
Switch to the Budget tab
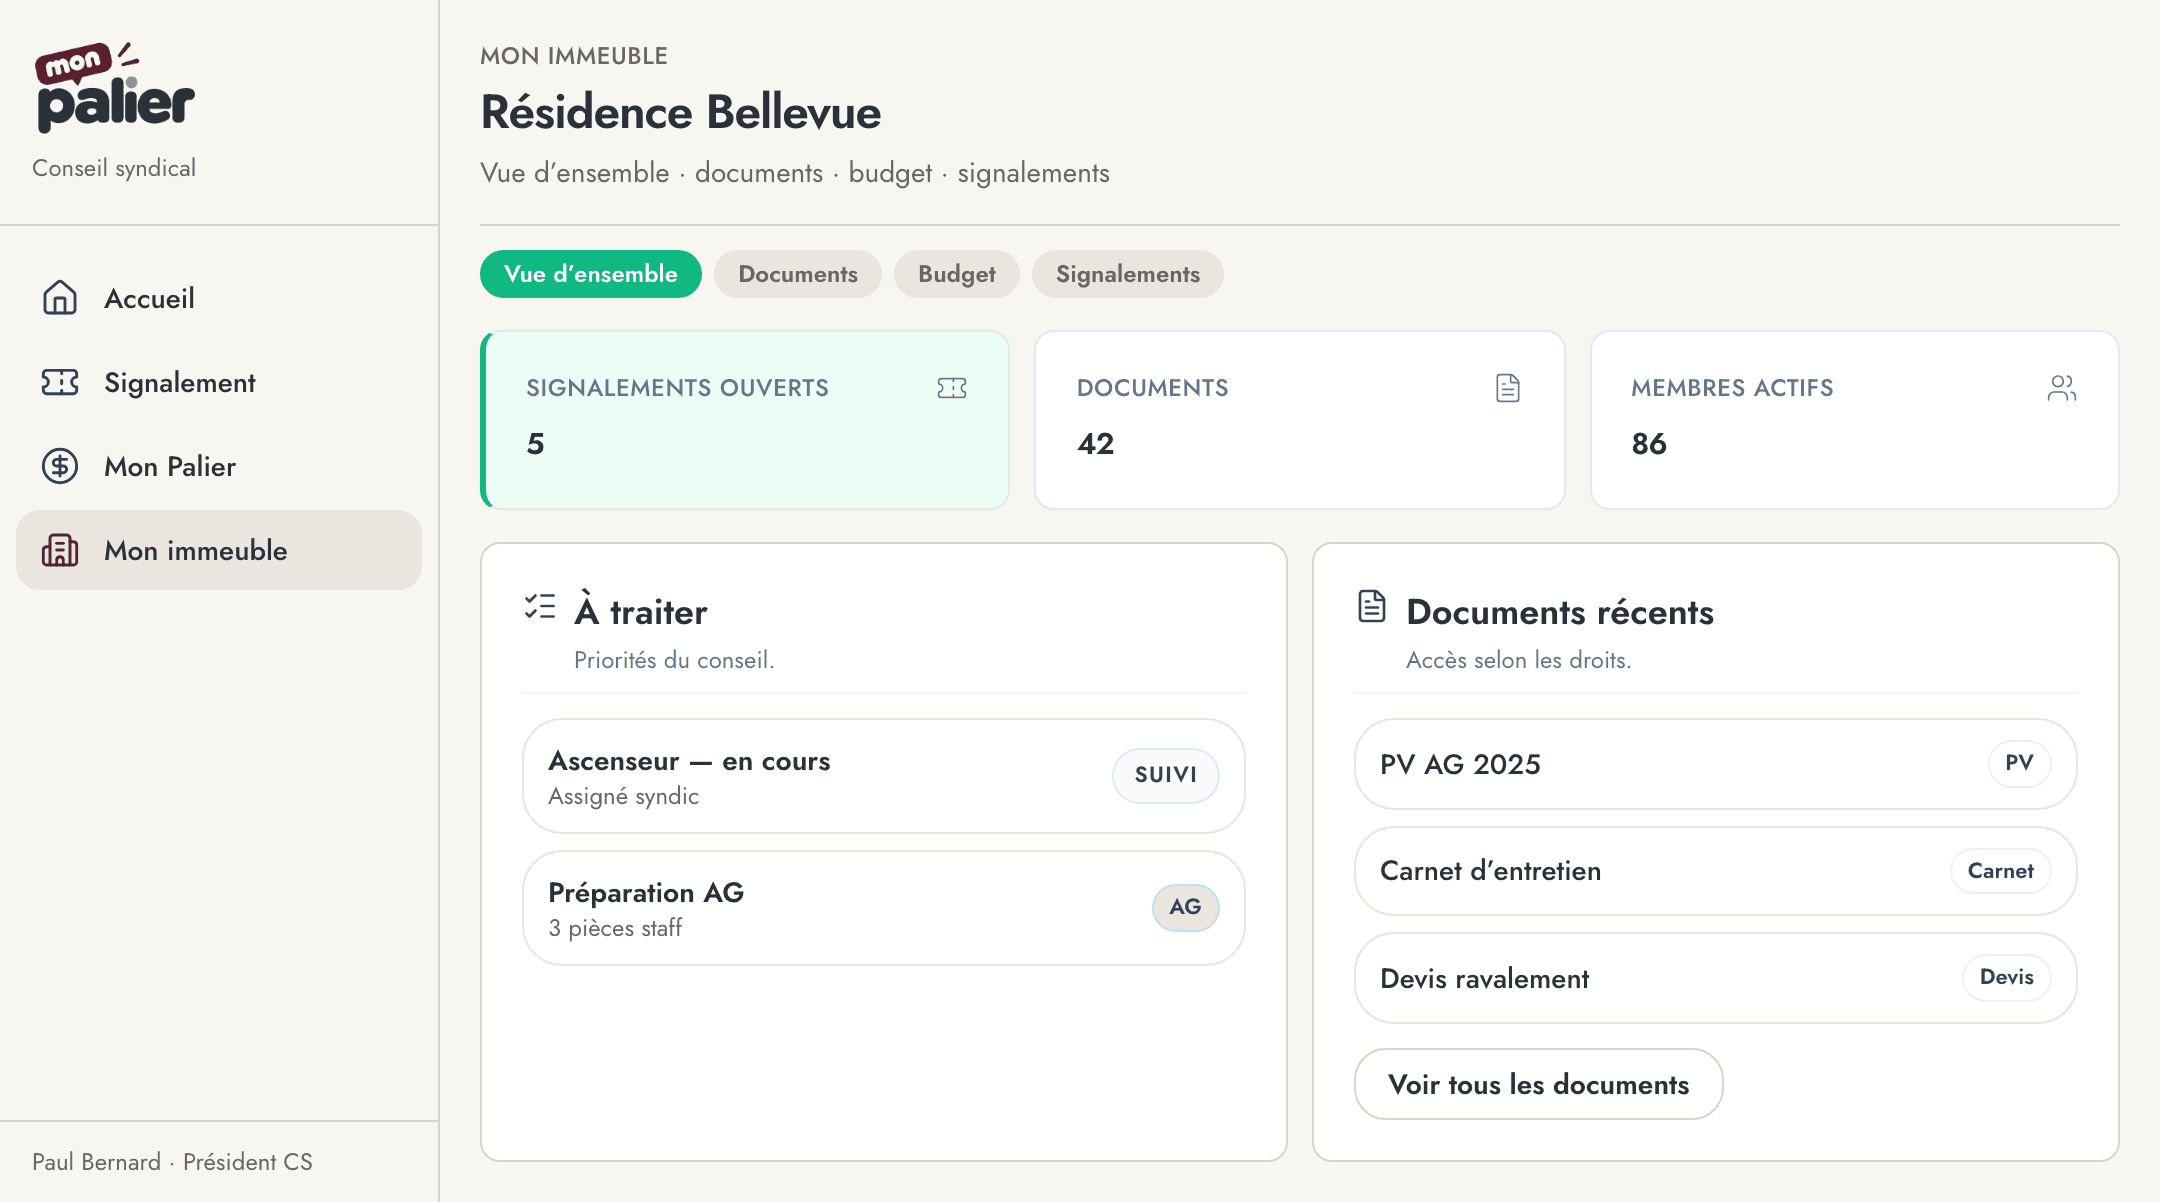pyautogui.click(x=957, y=274)
